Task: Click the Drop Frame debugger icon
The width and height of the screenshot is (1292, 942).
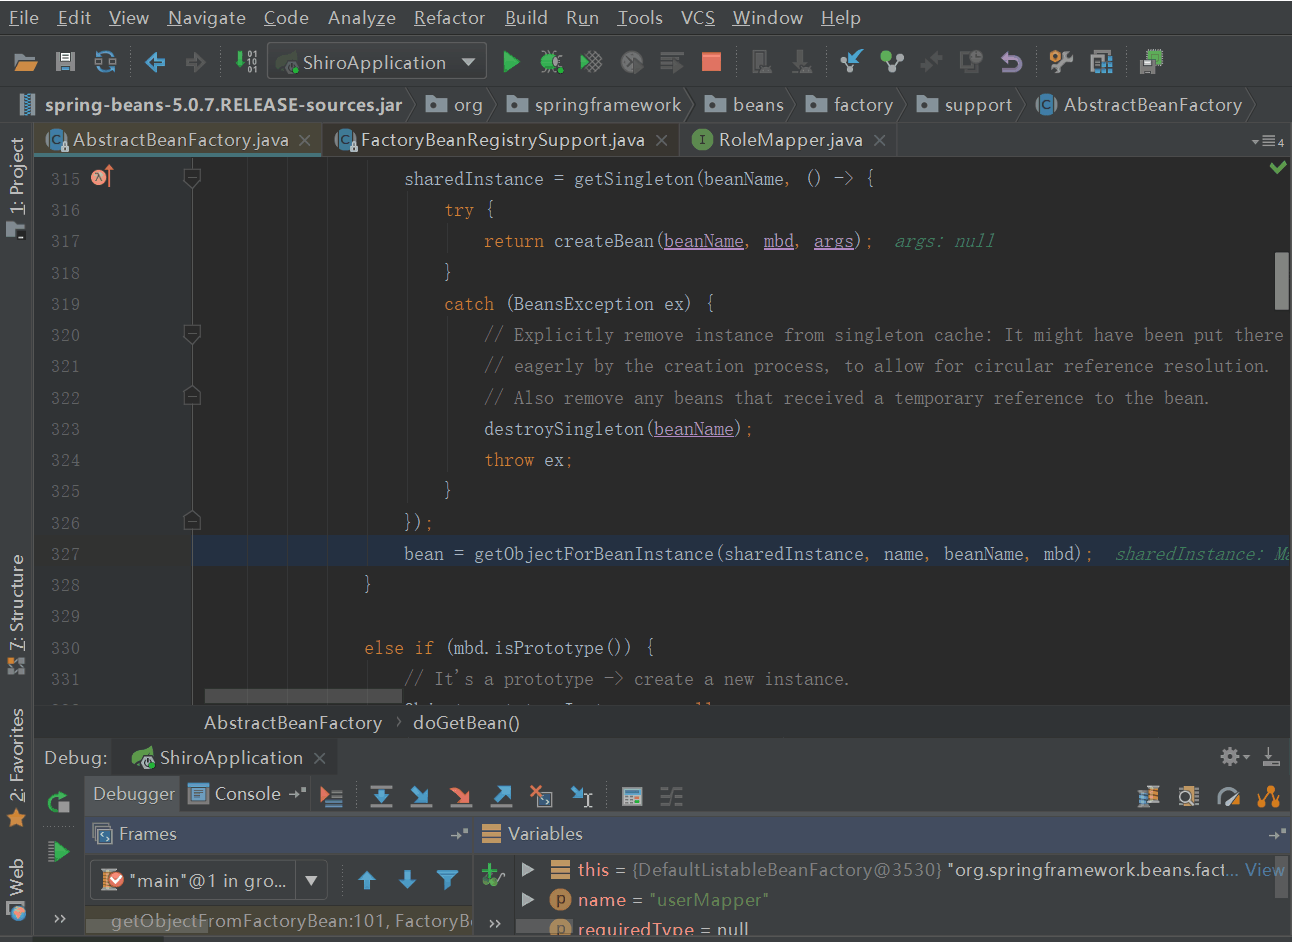Action: pos(541,796)
